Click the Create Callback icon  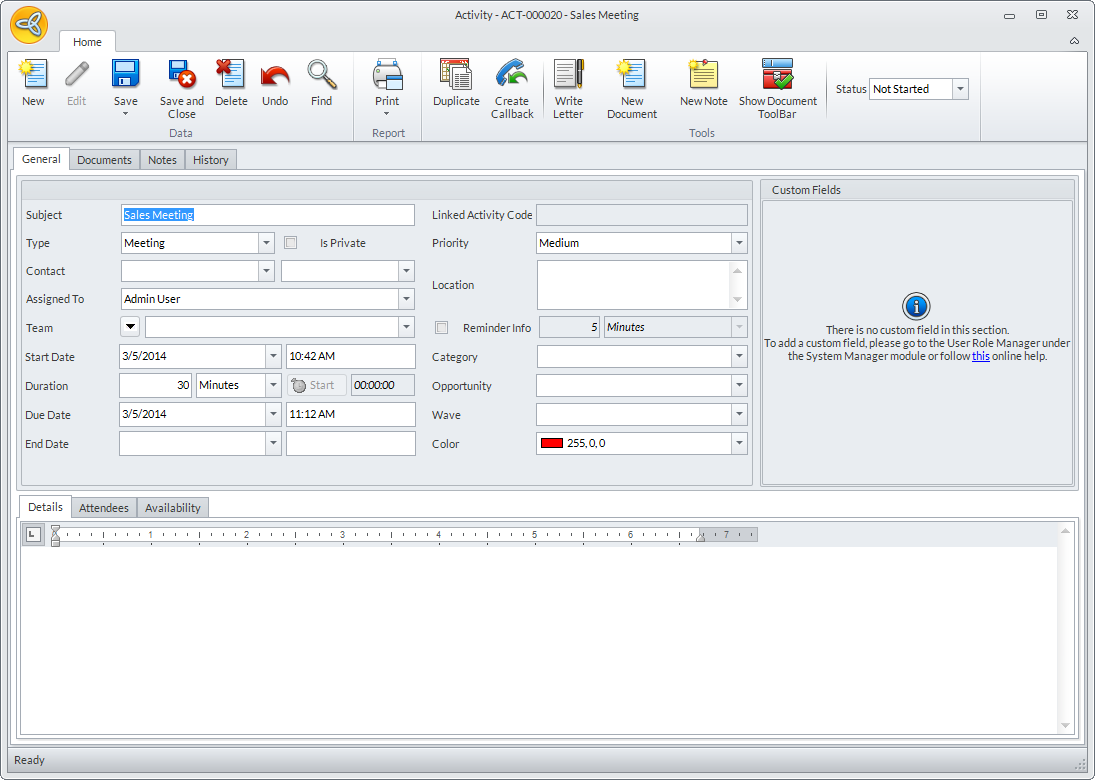click(512, 76)
